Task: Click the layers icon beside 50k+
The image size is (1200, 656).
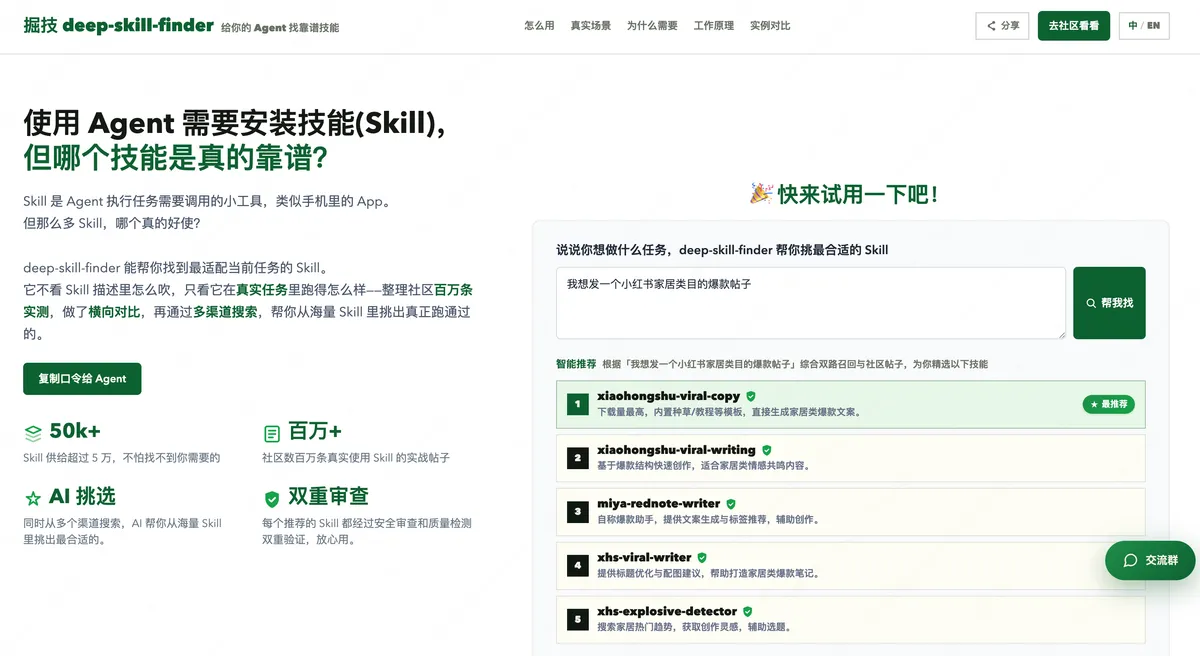Action: 33,433
